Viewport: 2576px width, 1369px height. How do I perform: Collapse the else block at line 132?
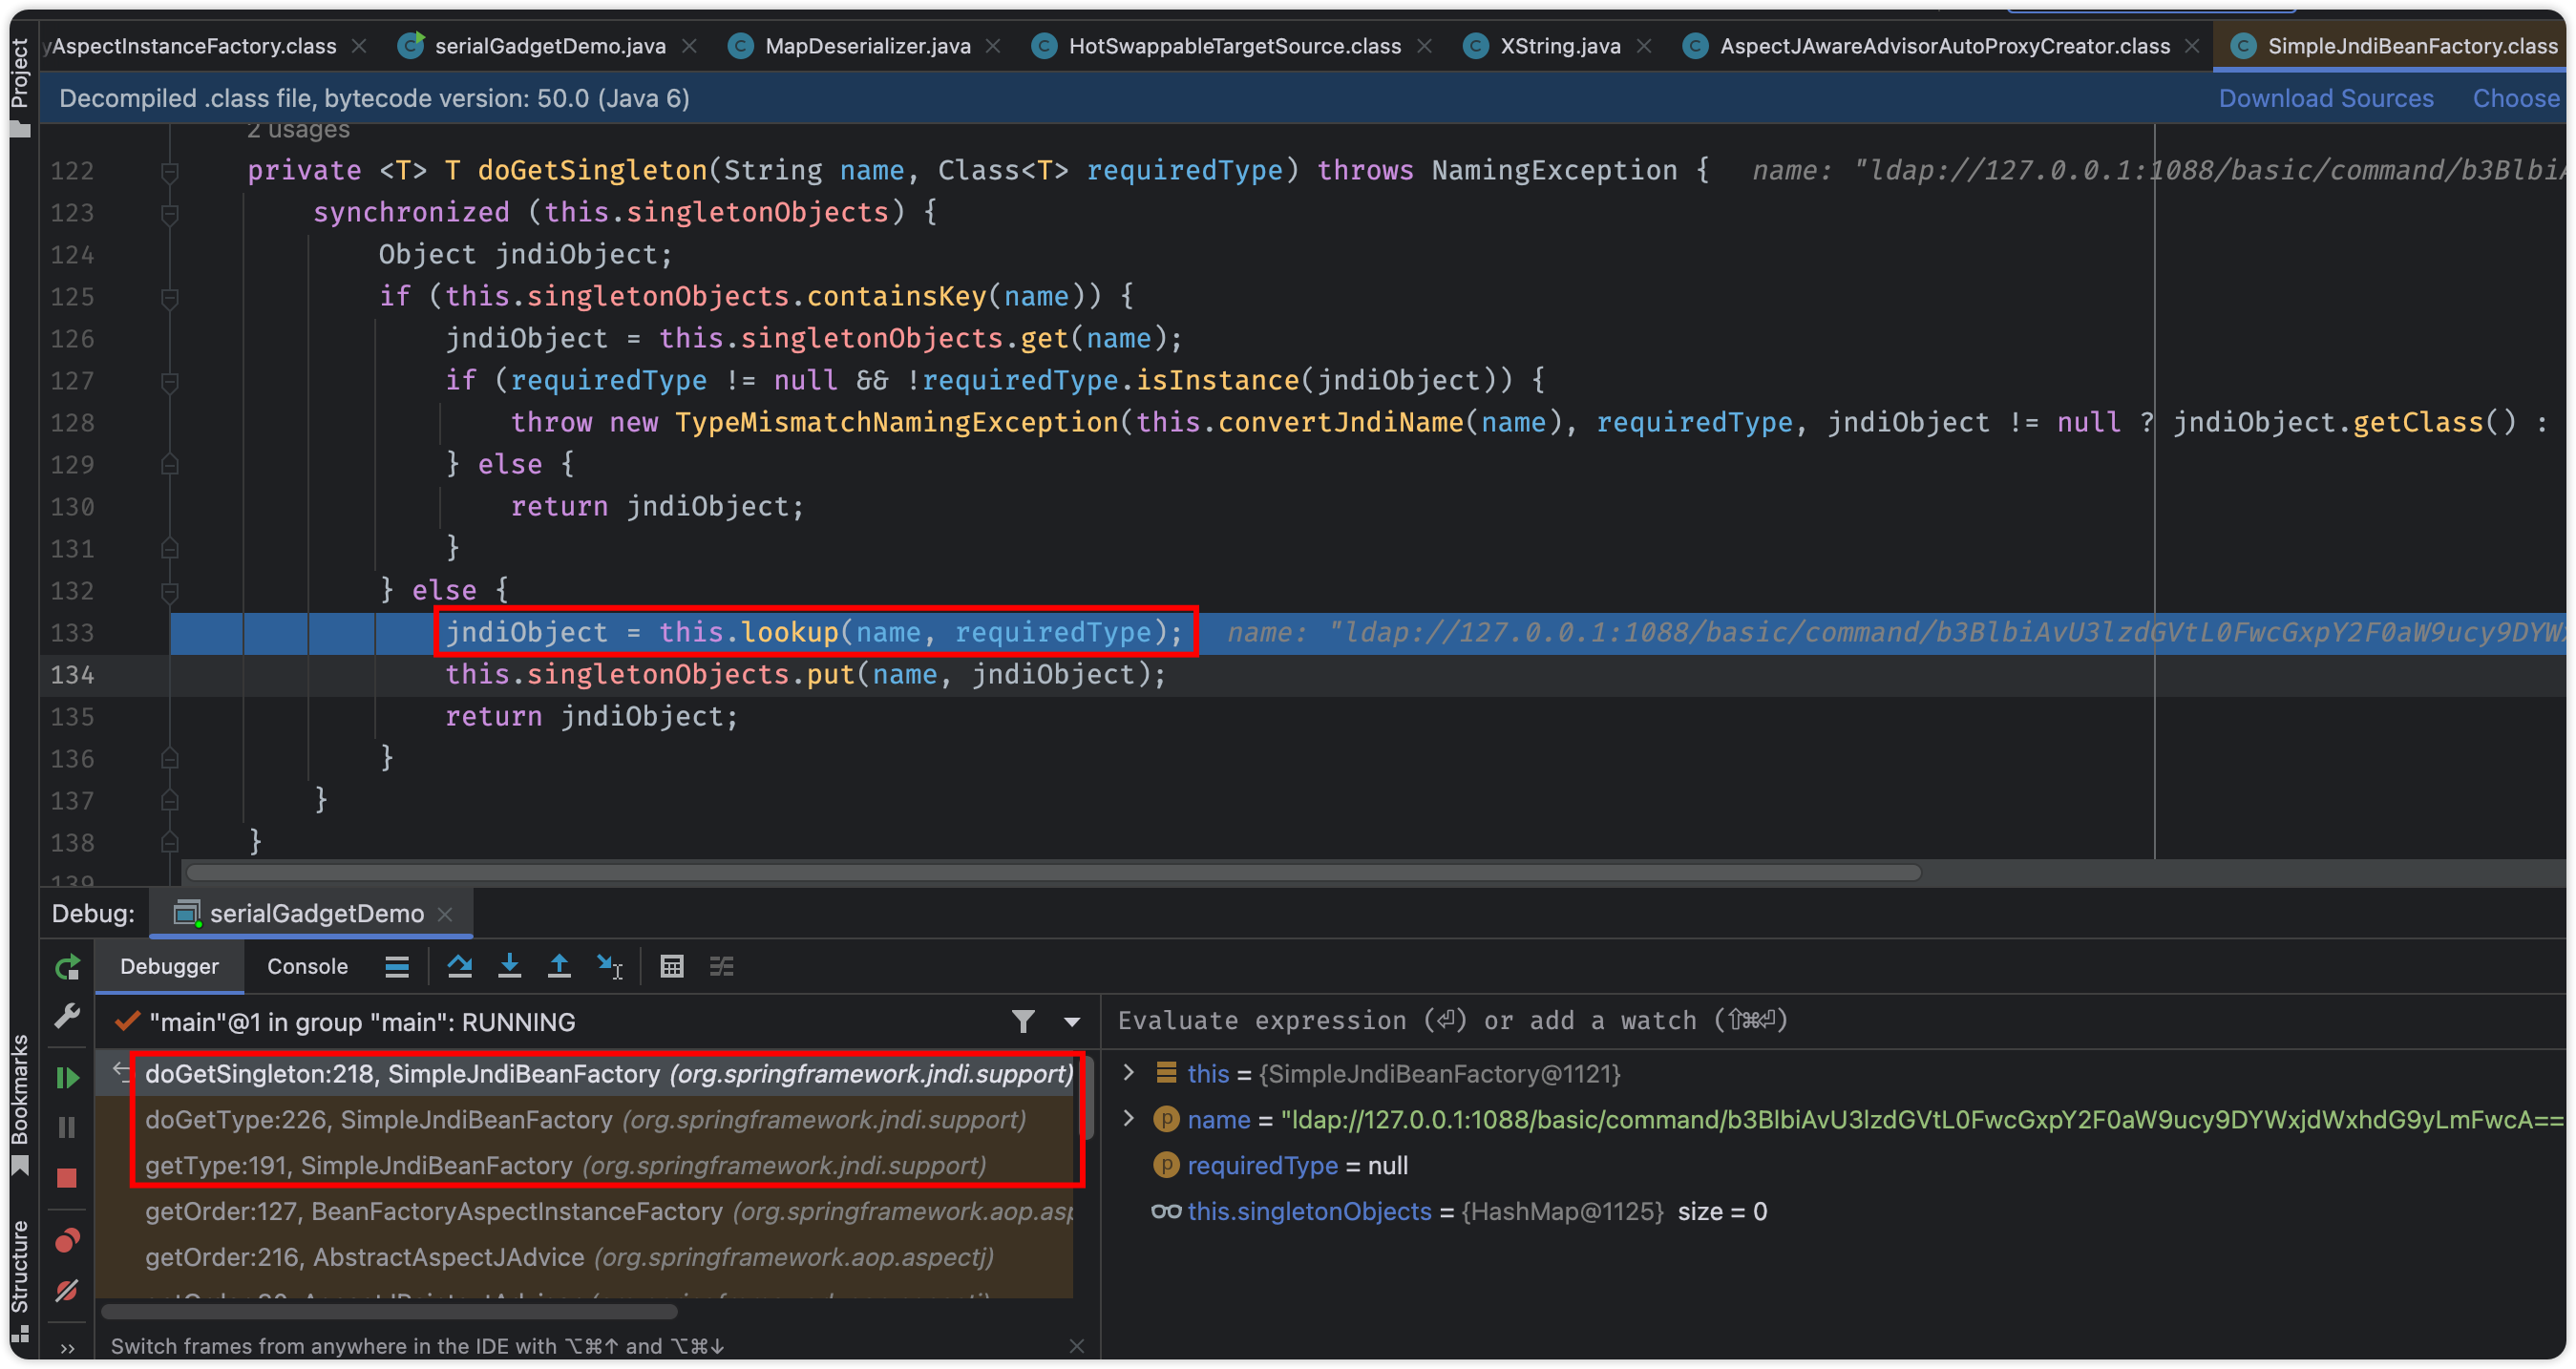(x=170, y=591)
